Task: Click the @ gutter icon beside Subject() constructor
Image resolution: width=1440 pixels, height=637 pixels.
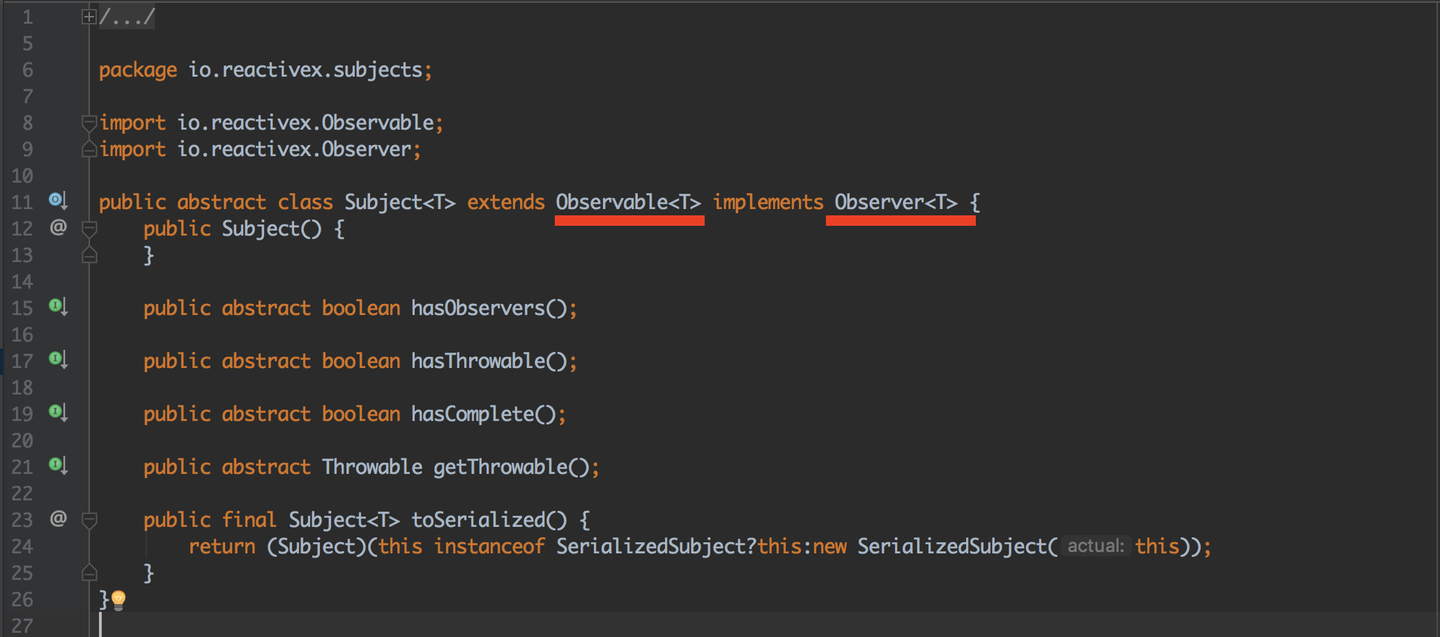Action: (58, 228)
